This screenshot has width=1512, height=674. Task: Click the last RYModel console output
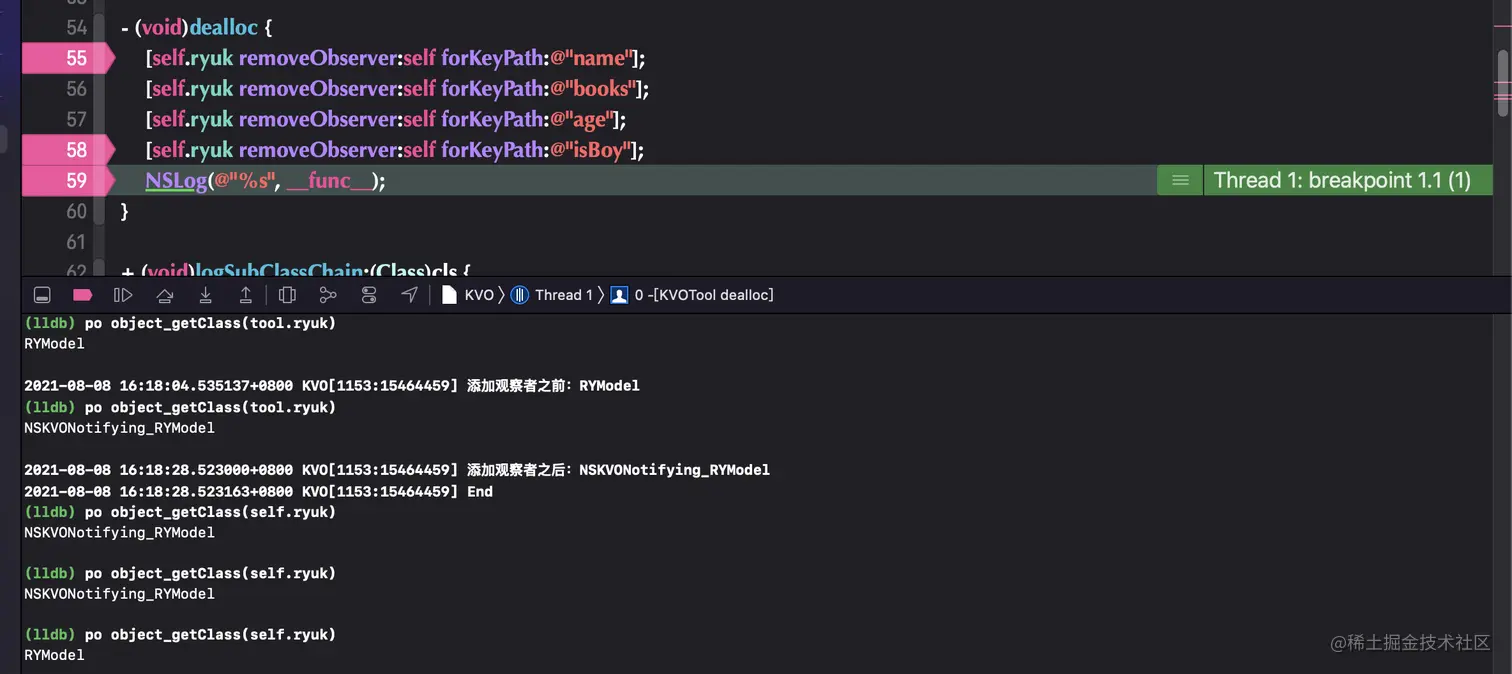(x=54, y=655)
